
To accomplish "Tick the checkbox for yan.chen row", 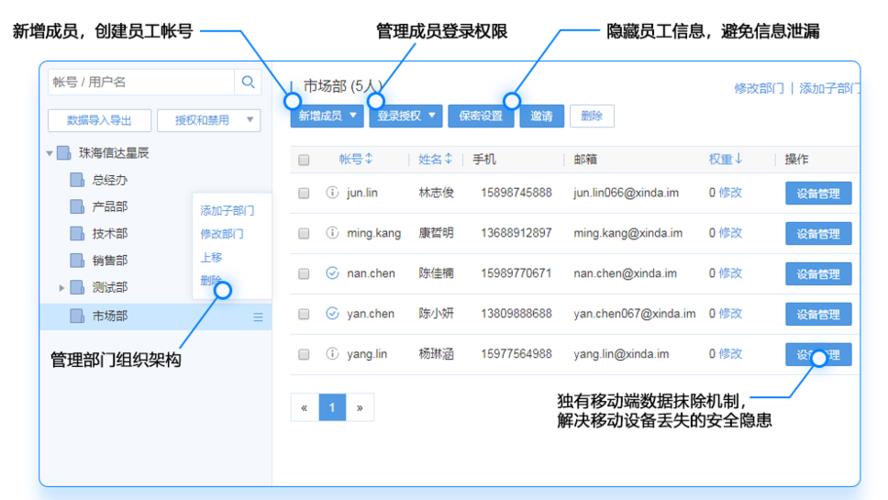I will [x=304, y=314].
